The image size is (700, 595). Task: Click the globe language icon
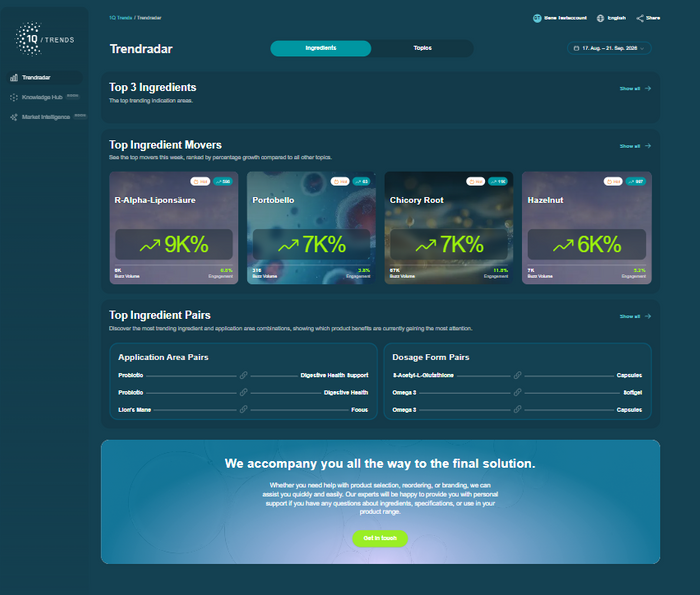[600, 18]
